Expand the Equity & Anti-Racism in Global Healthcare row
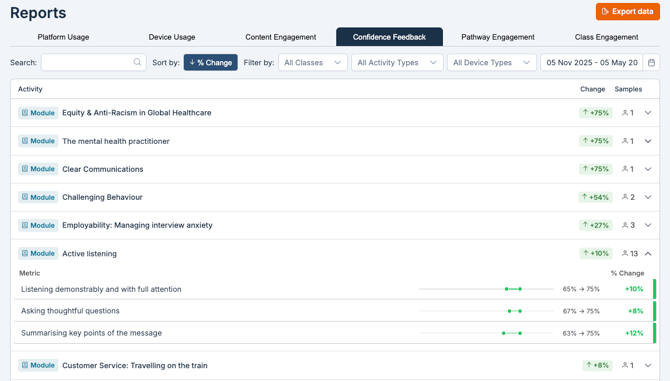This screenshot has height=381, width=670. click(x=648, y=113)
